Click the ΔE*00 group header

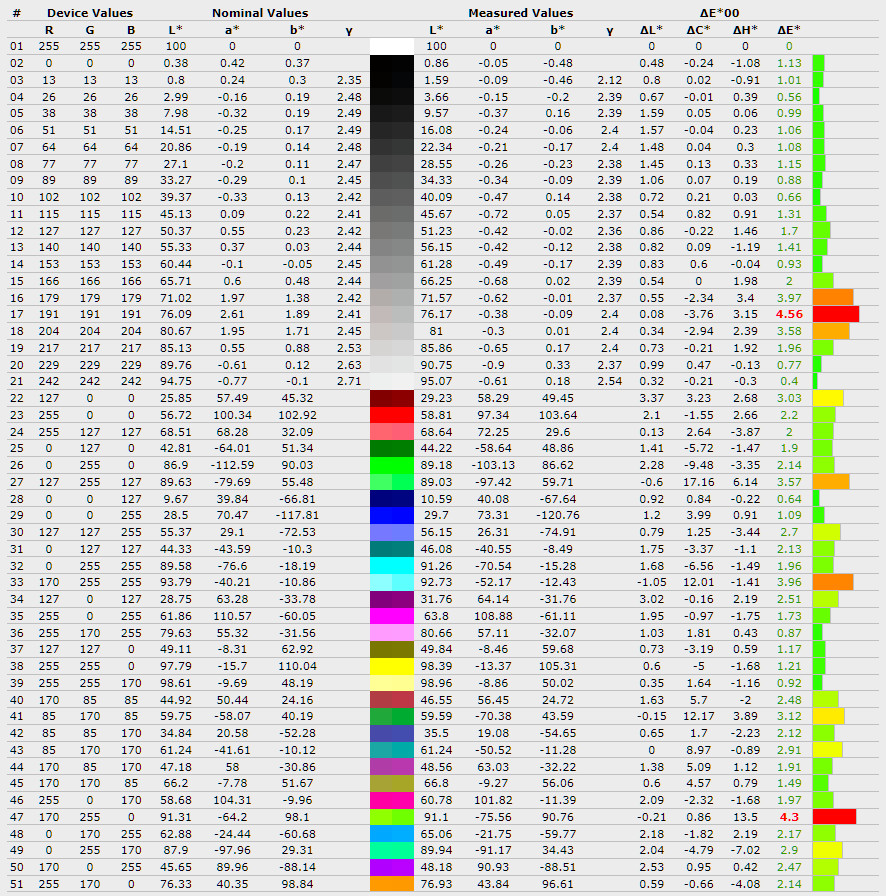coord(717,13)
